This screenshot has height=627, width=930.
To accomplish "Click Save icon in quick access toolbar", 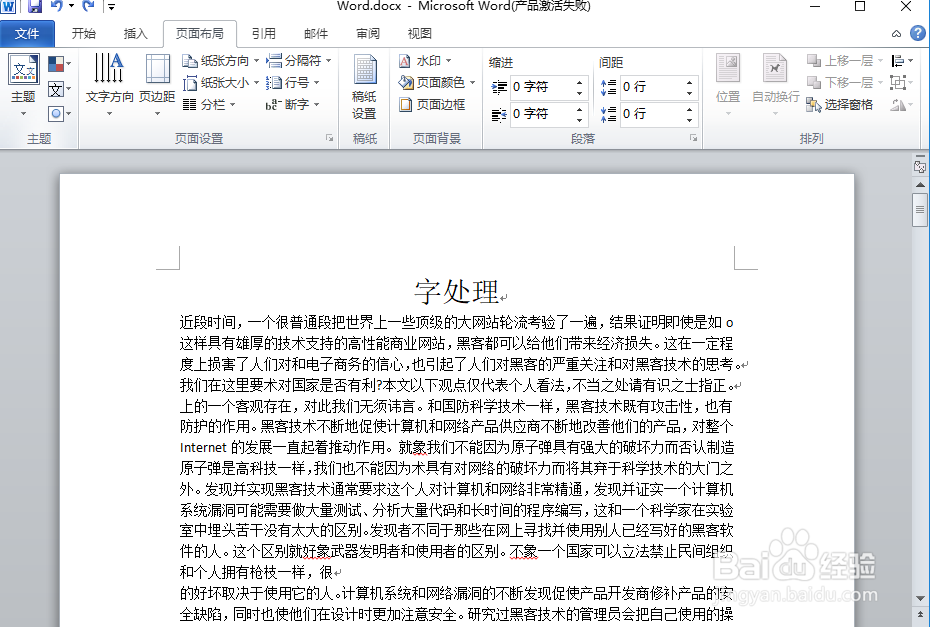I will pyautogui.click(x=35, y=7).
